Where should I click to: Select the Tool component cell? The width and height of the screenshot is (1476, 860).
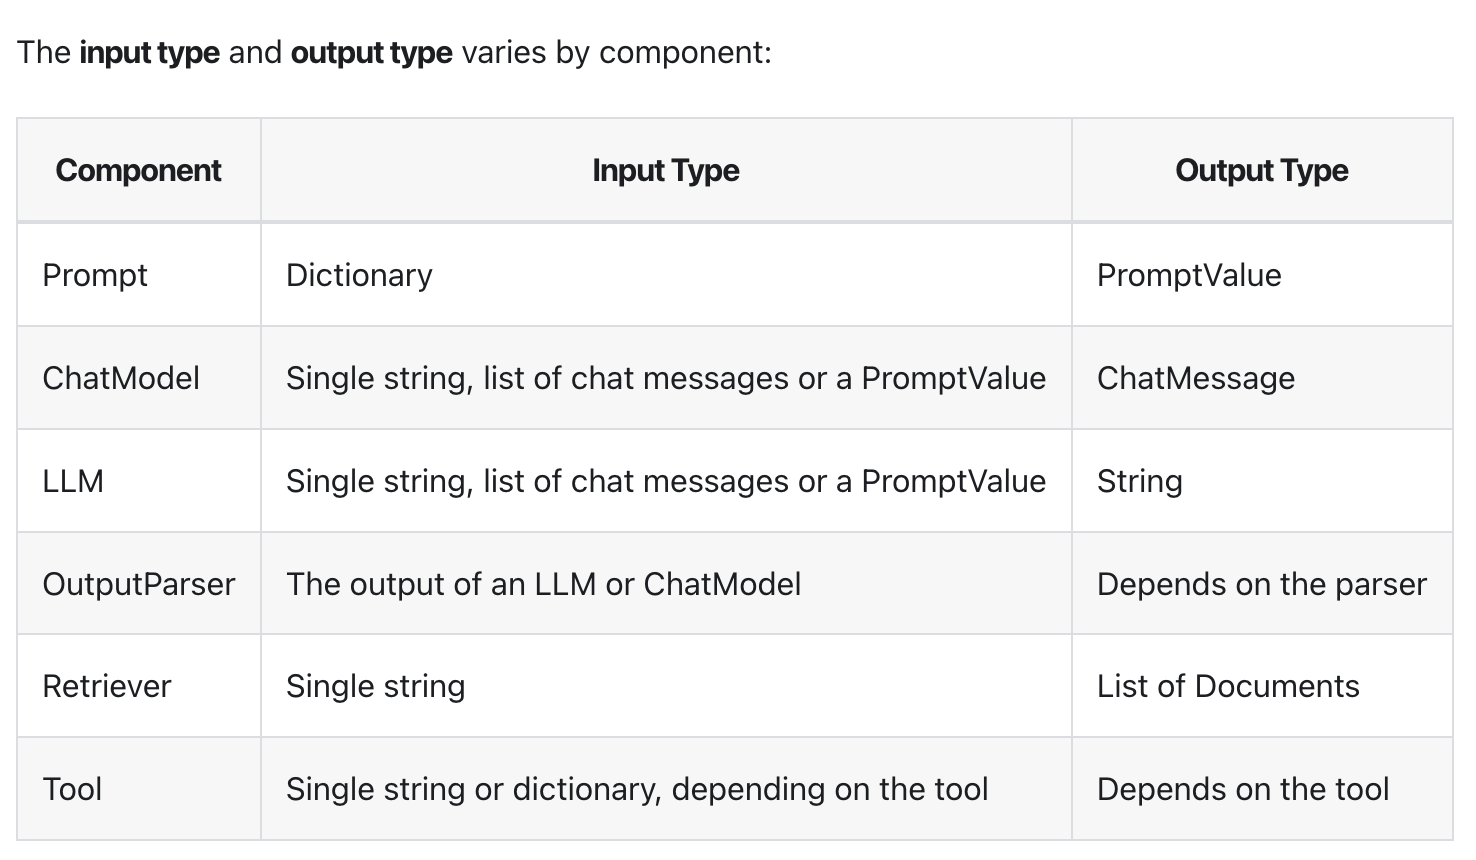click(x=72, y=789)
